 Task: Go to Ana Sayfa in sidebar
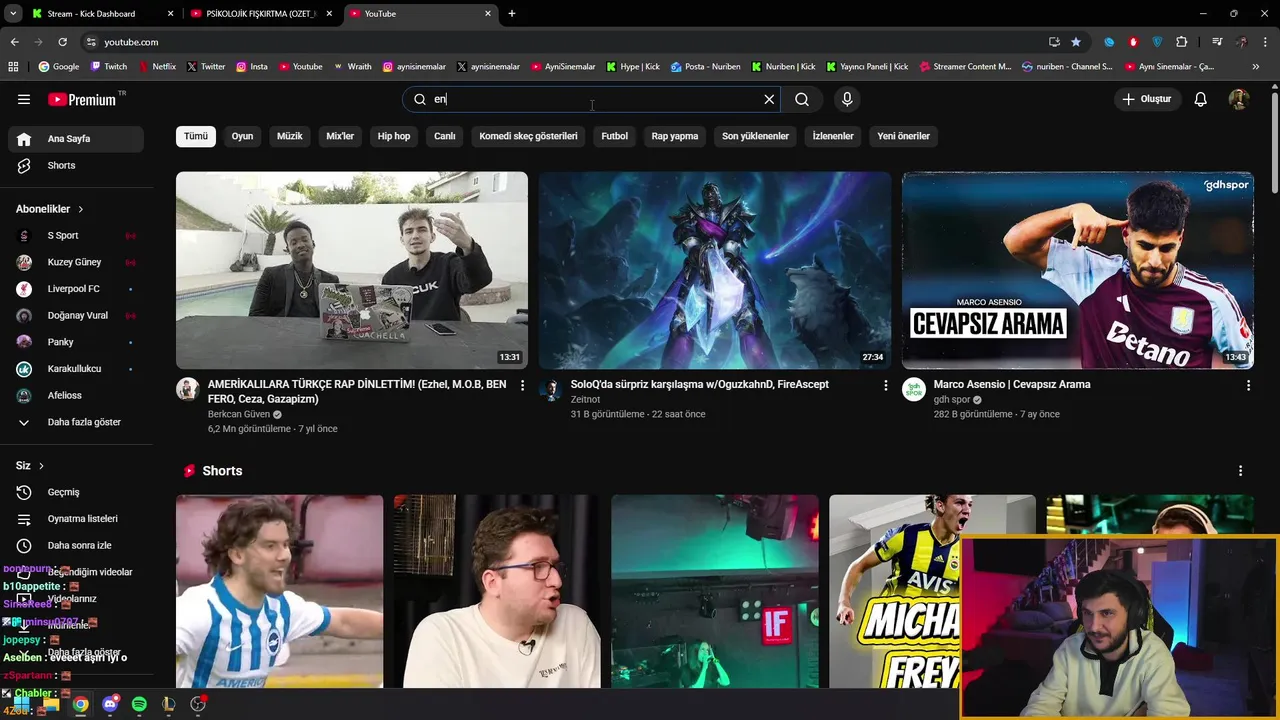76,139
